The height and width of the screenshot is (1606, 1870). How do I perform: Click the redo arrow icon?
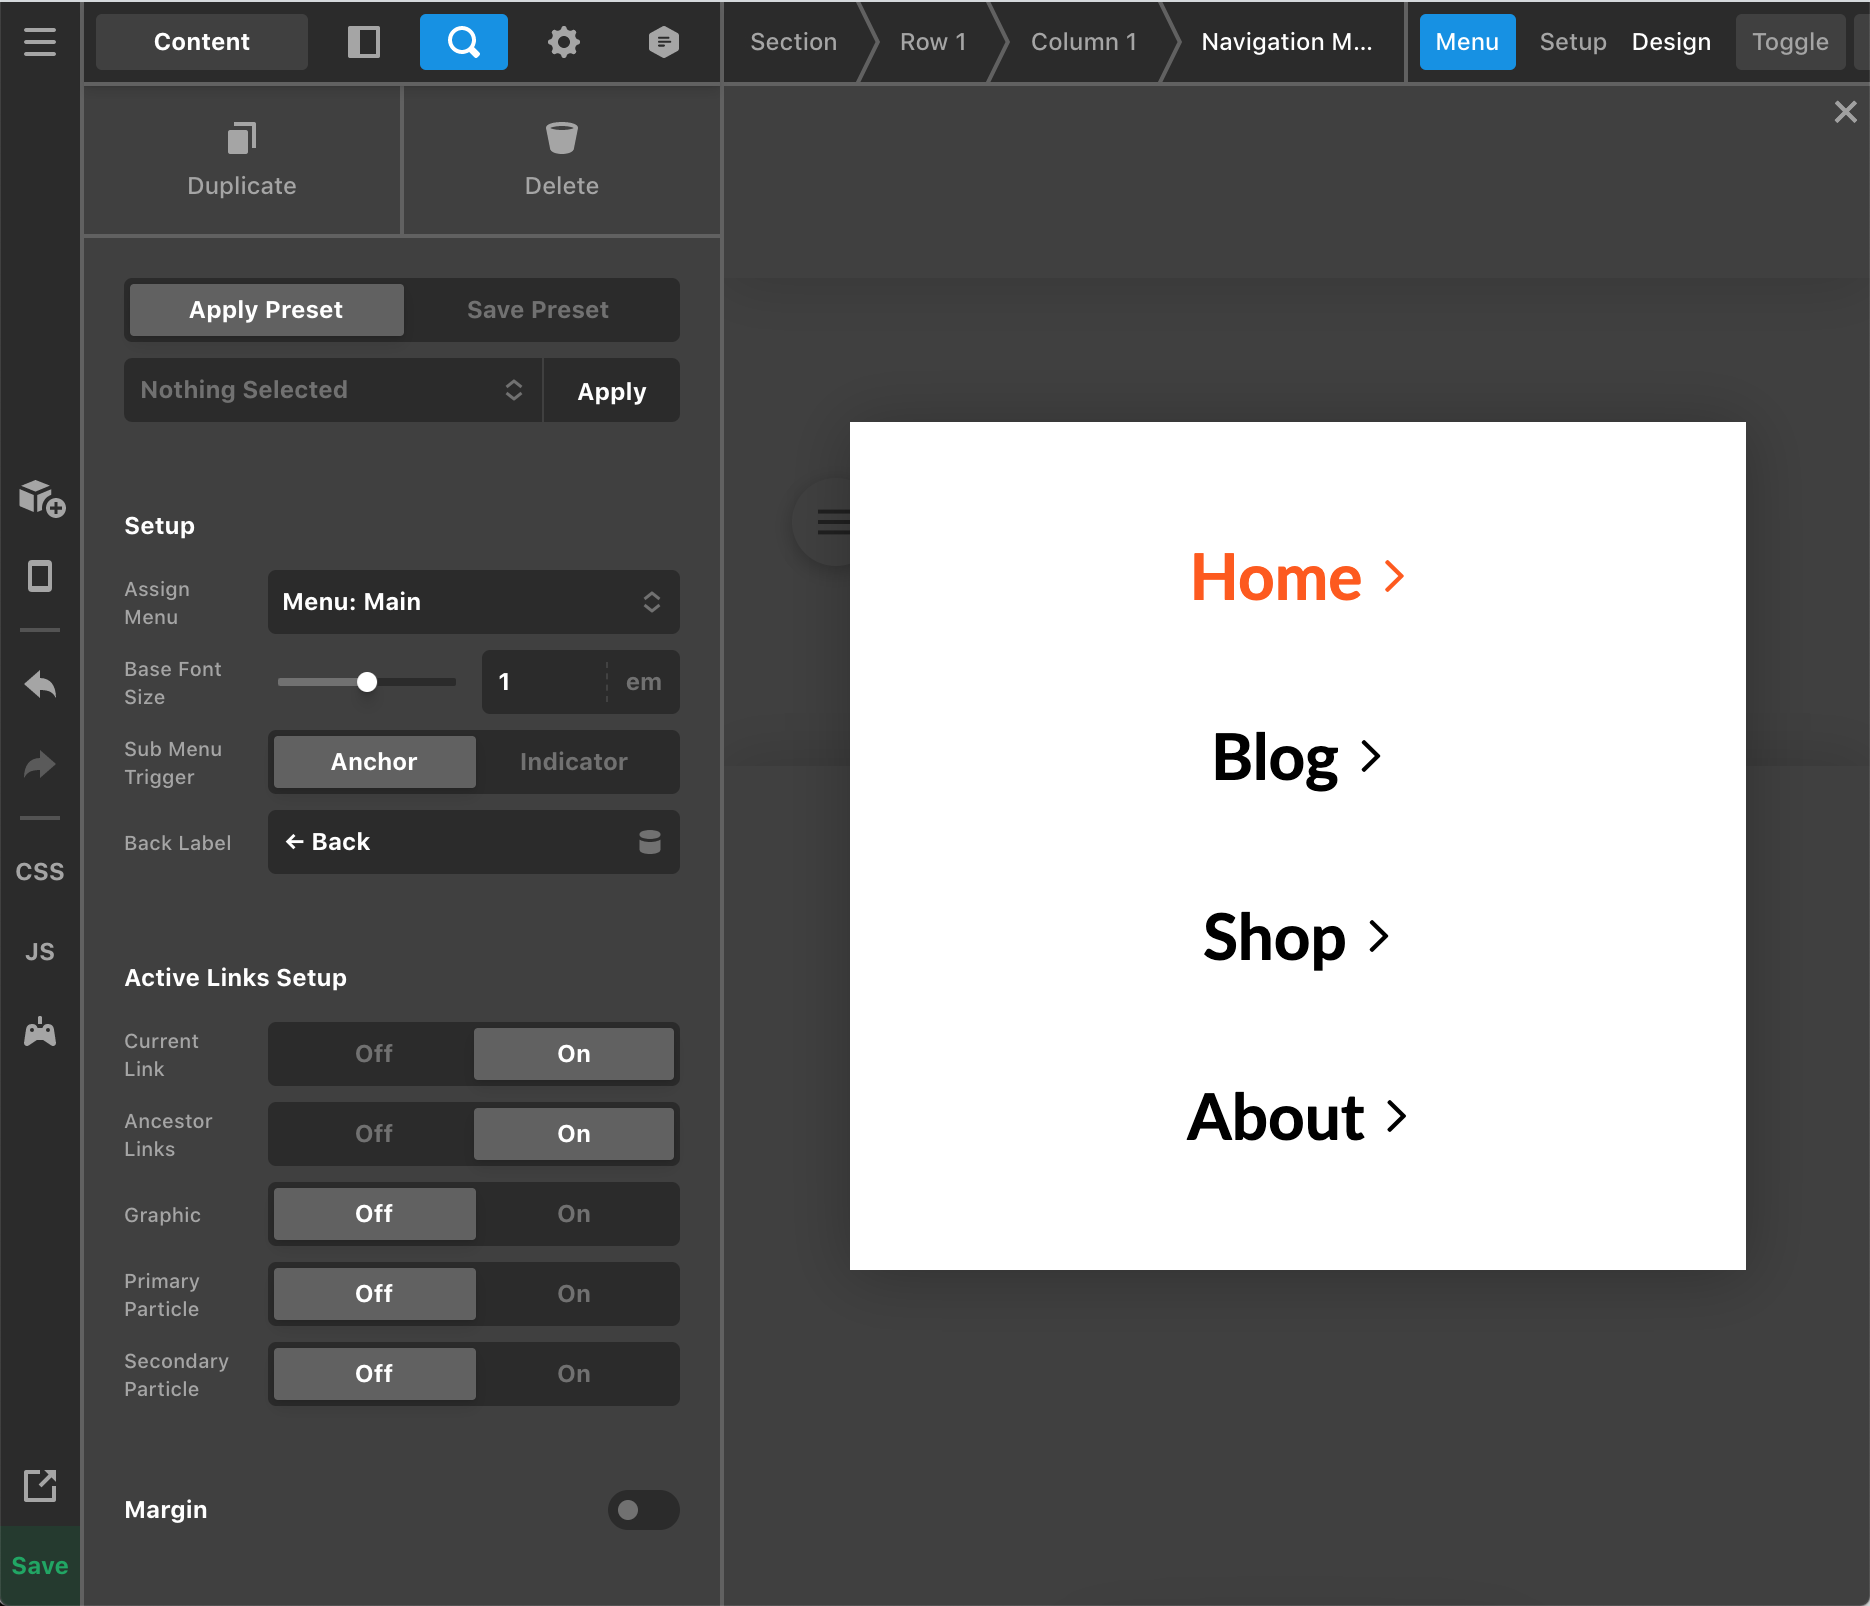(x=40, y=765)
